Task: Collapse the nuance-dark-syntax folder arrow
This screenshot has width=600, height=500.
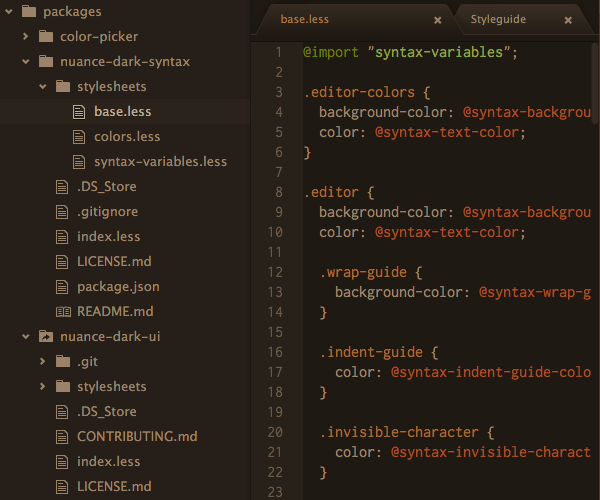Action: click(x=24, y=62)
